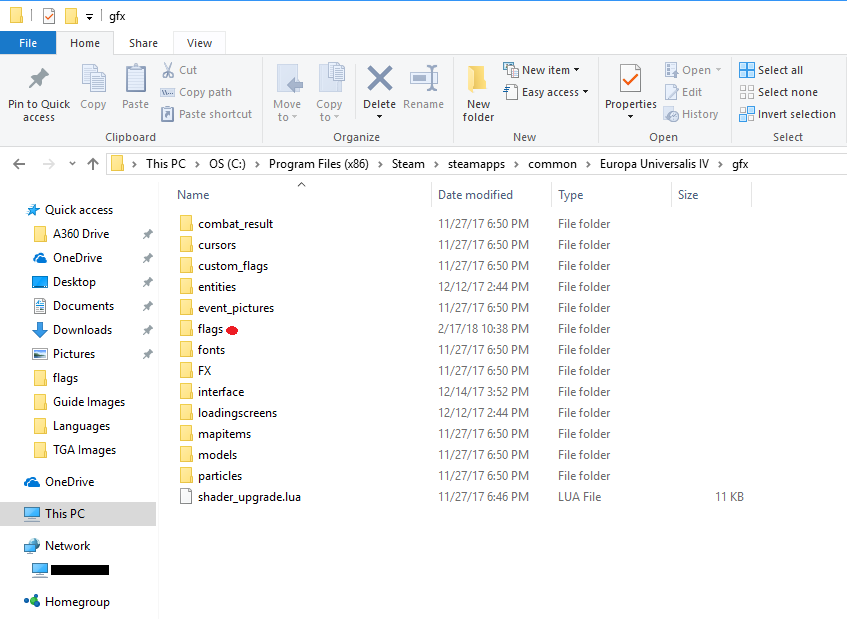The image size is (847, 619).
Task: Open Desktop in navigation pane
Action: coord(74,282)
